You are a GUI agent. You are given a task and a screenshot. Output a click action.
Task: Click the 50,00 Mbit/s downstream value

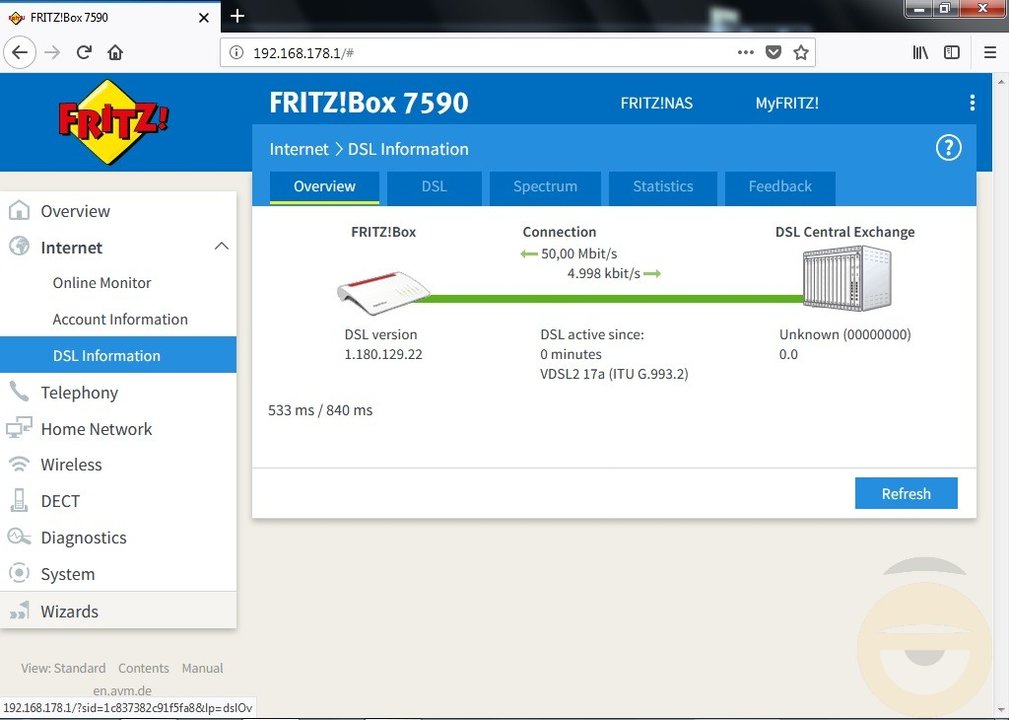tap(579, 254)
